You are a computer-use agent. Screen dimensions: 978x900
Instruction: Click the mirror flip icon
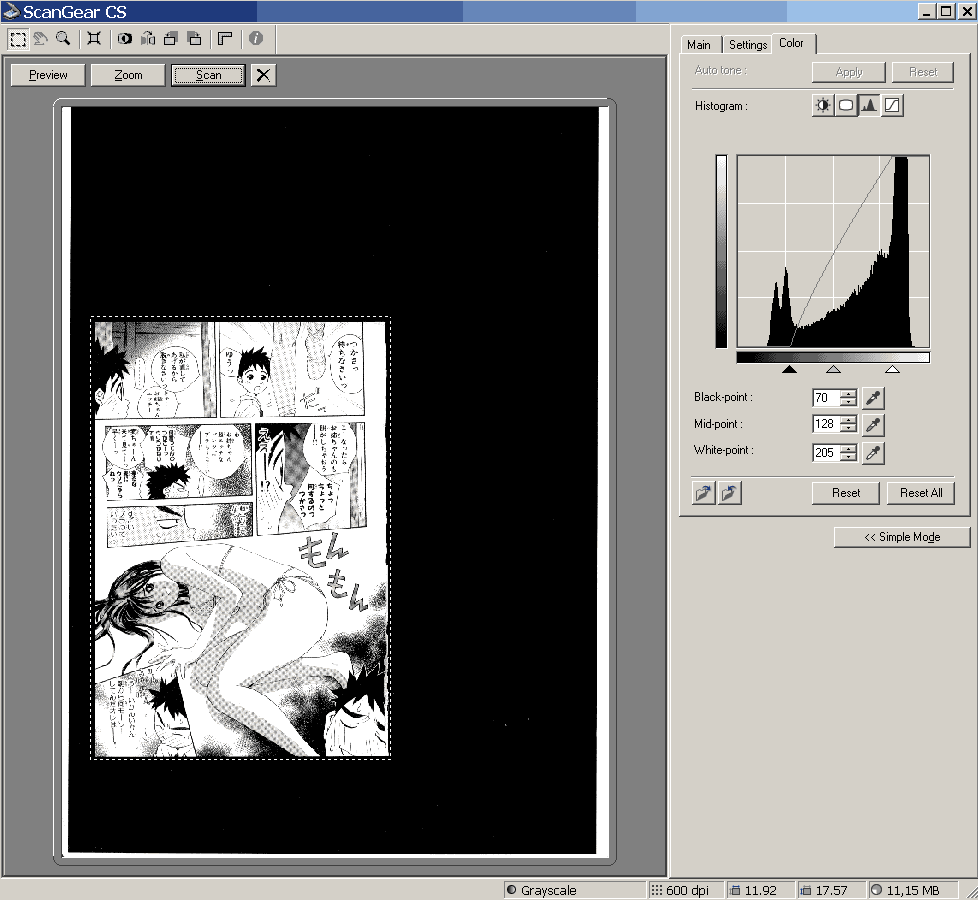click(x=148, y=39)
